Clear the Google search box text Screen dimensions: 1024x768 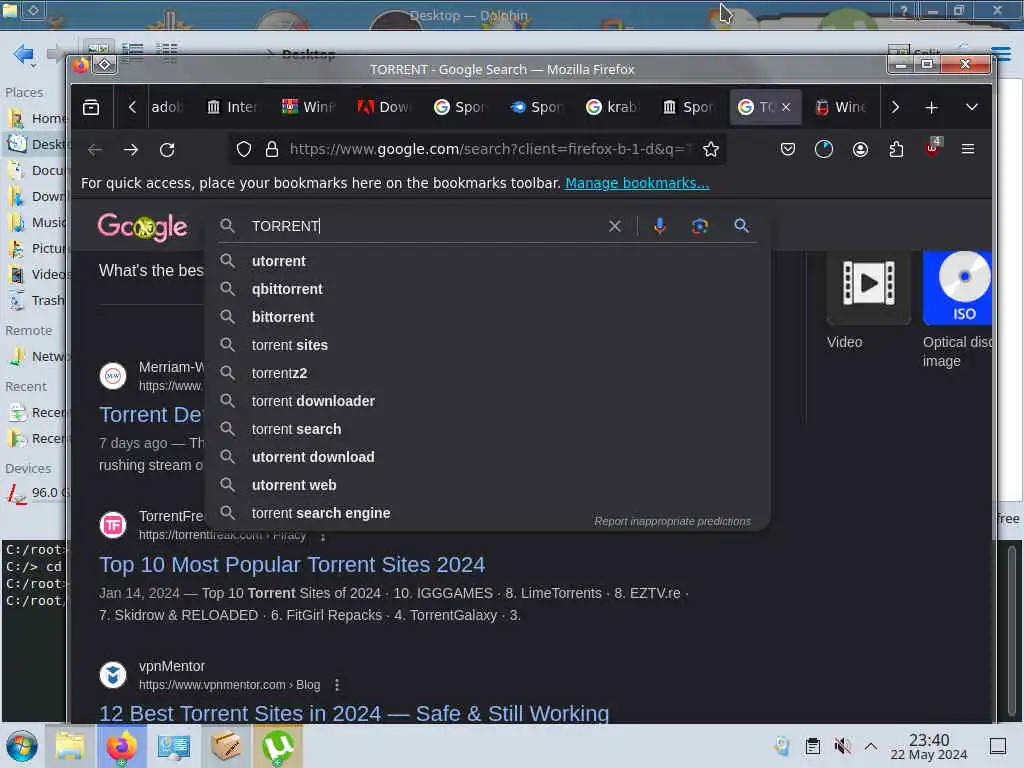pos(615,226)
